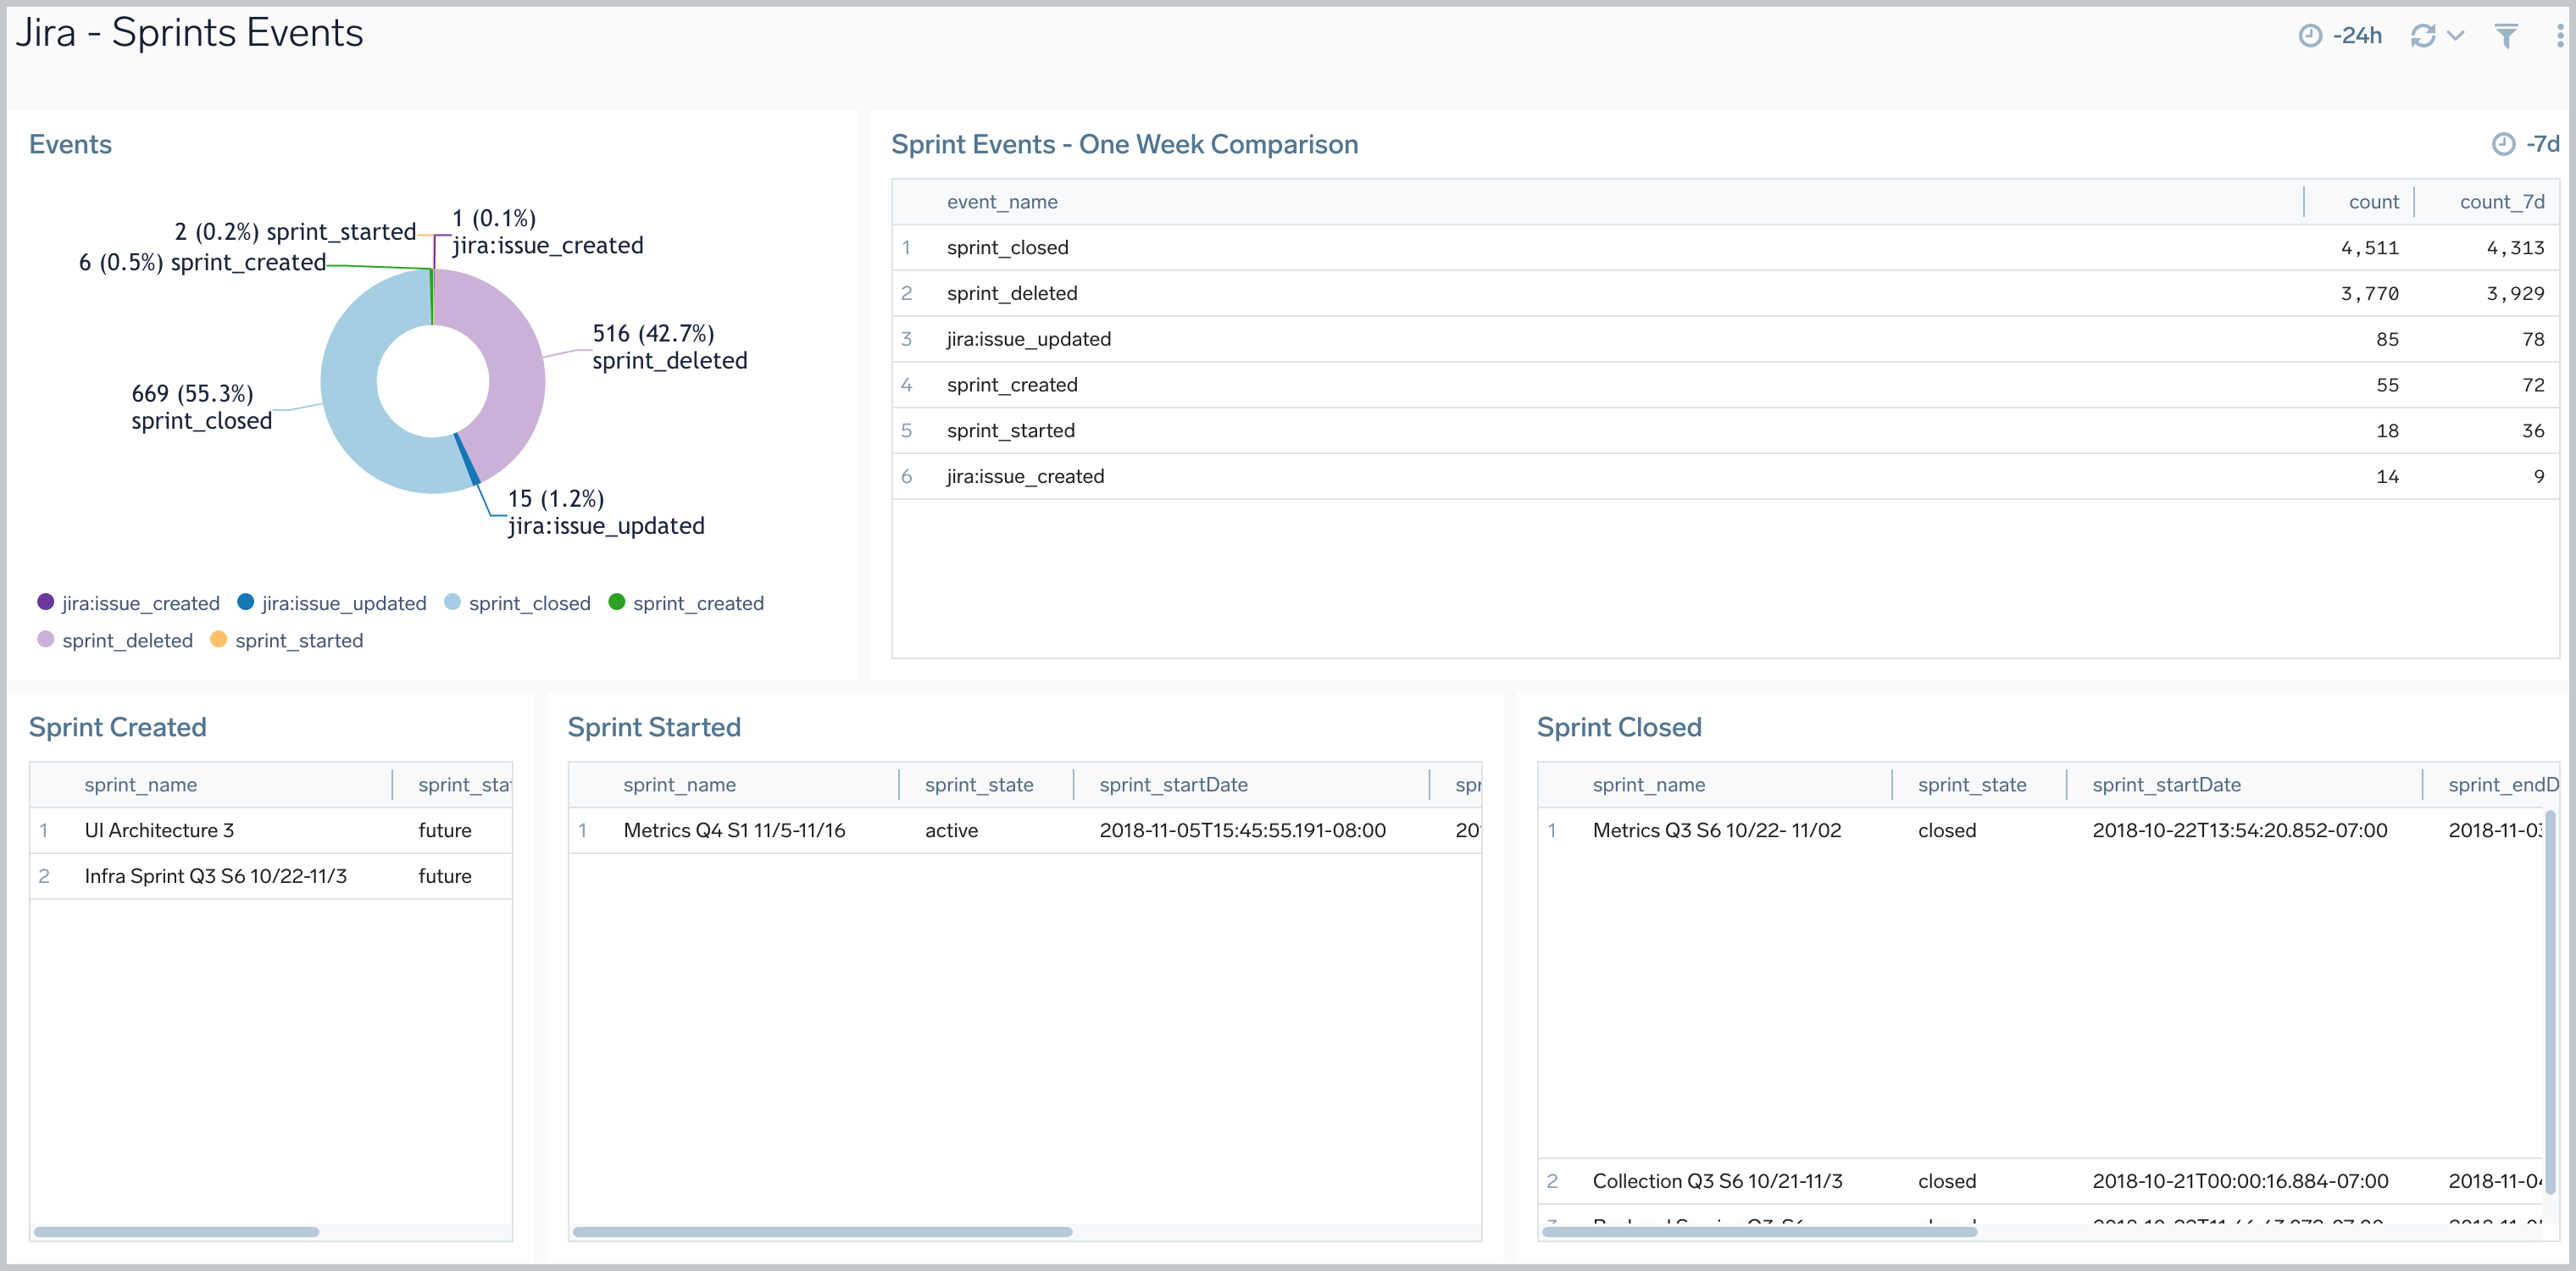This screenshot has width=2576, height=1271.
Task: Toggle sprint_deleted legend entry
Action: (x=115, y=640)
